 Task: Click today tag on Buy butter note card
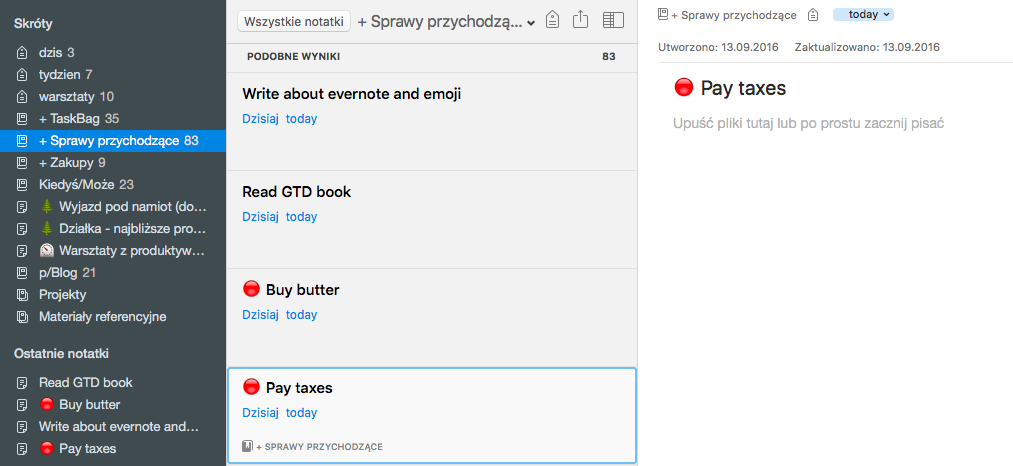coord(302,315)
